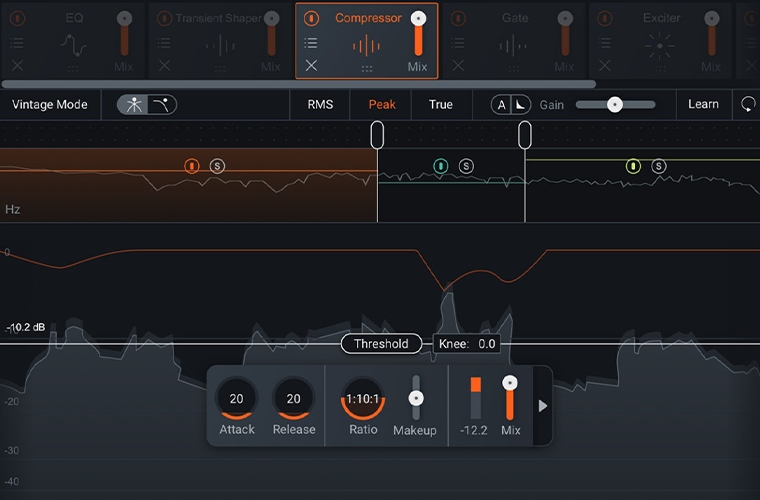760x500 pixels.
Task: Adjust the Gain slider knob
Action: (615, 105)
